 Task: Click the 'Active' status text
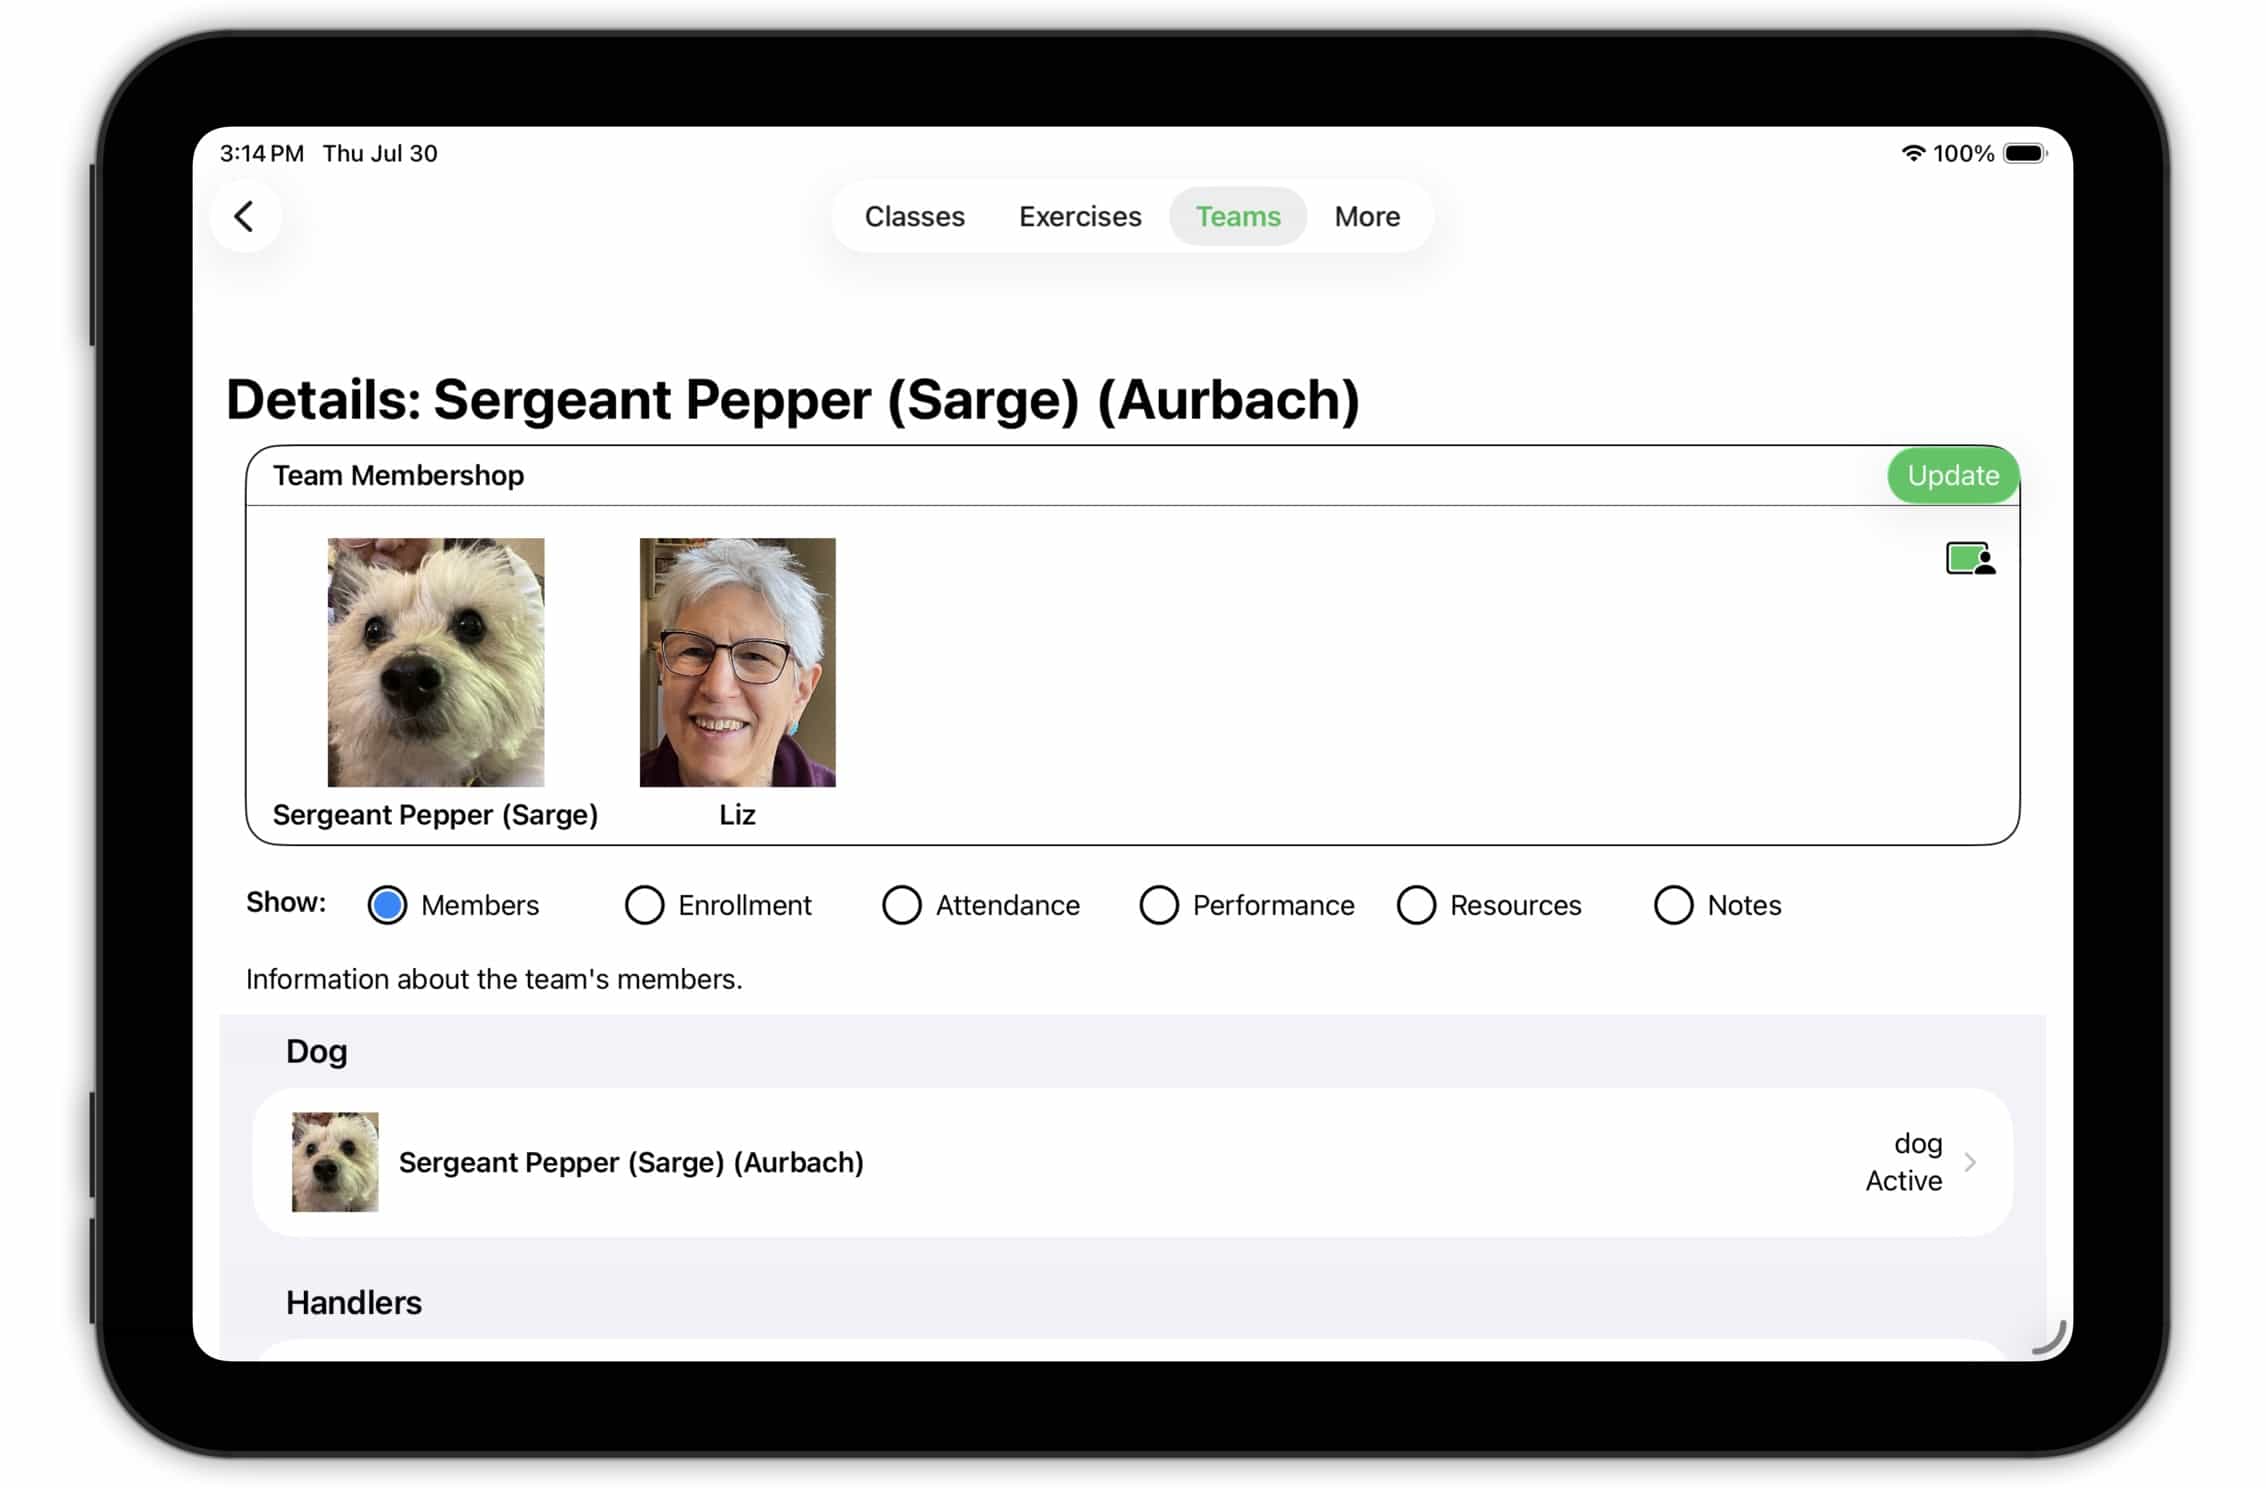coord(1903,1181)
